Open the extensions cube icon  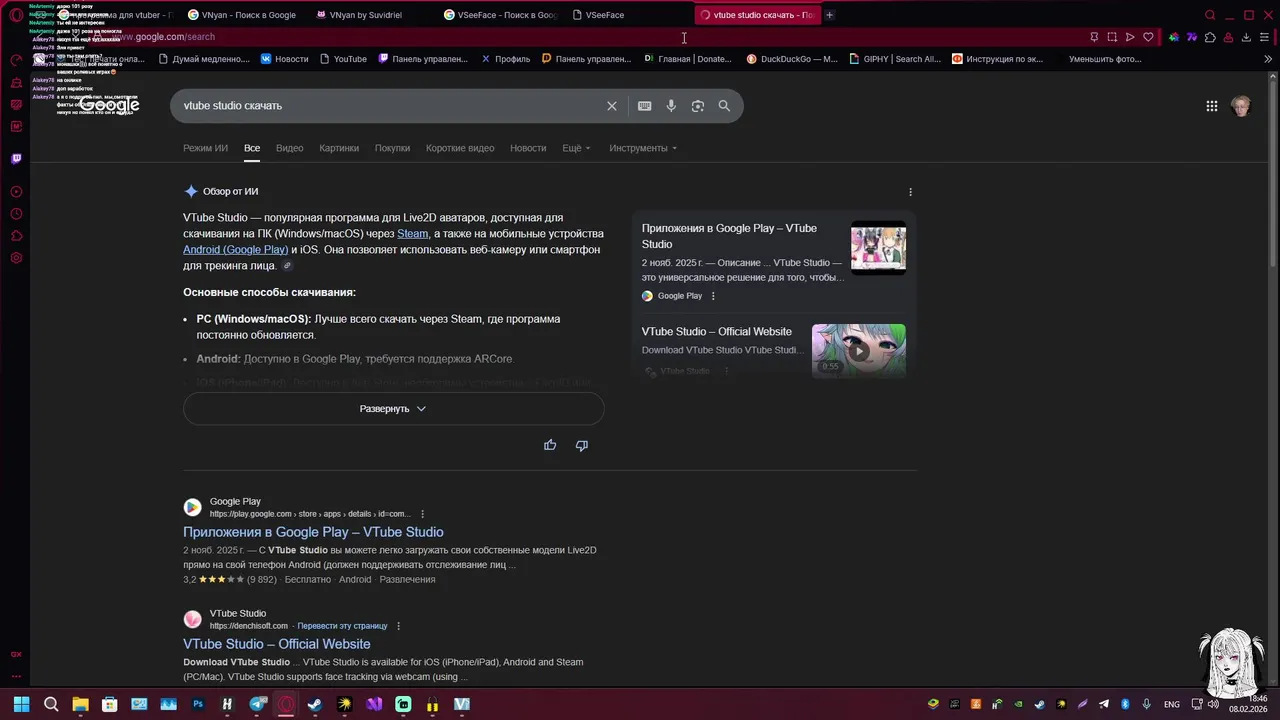1210,37
